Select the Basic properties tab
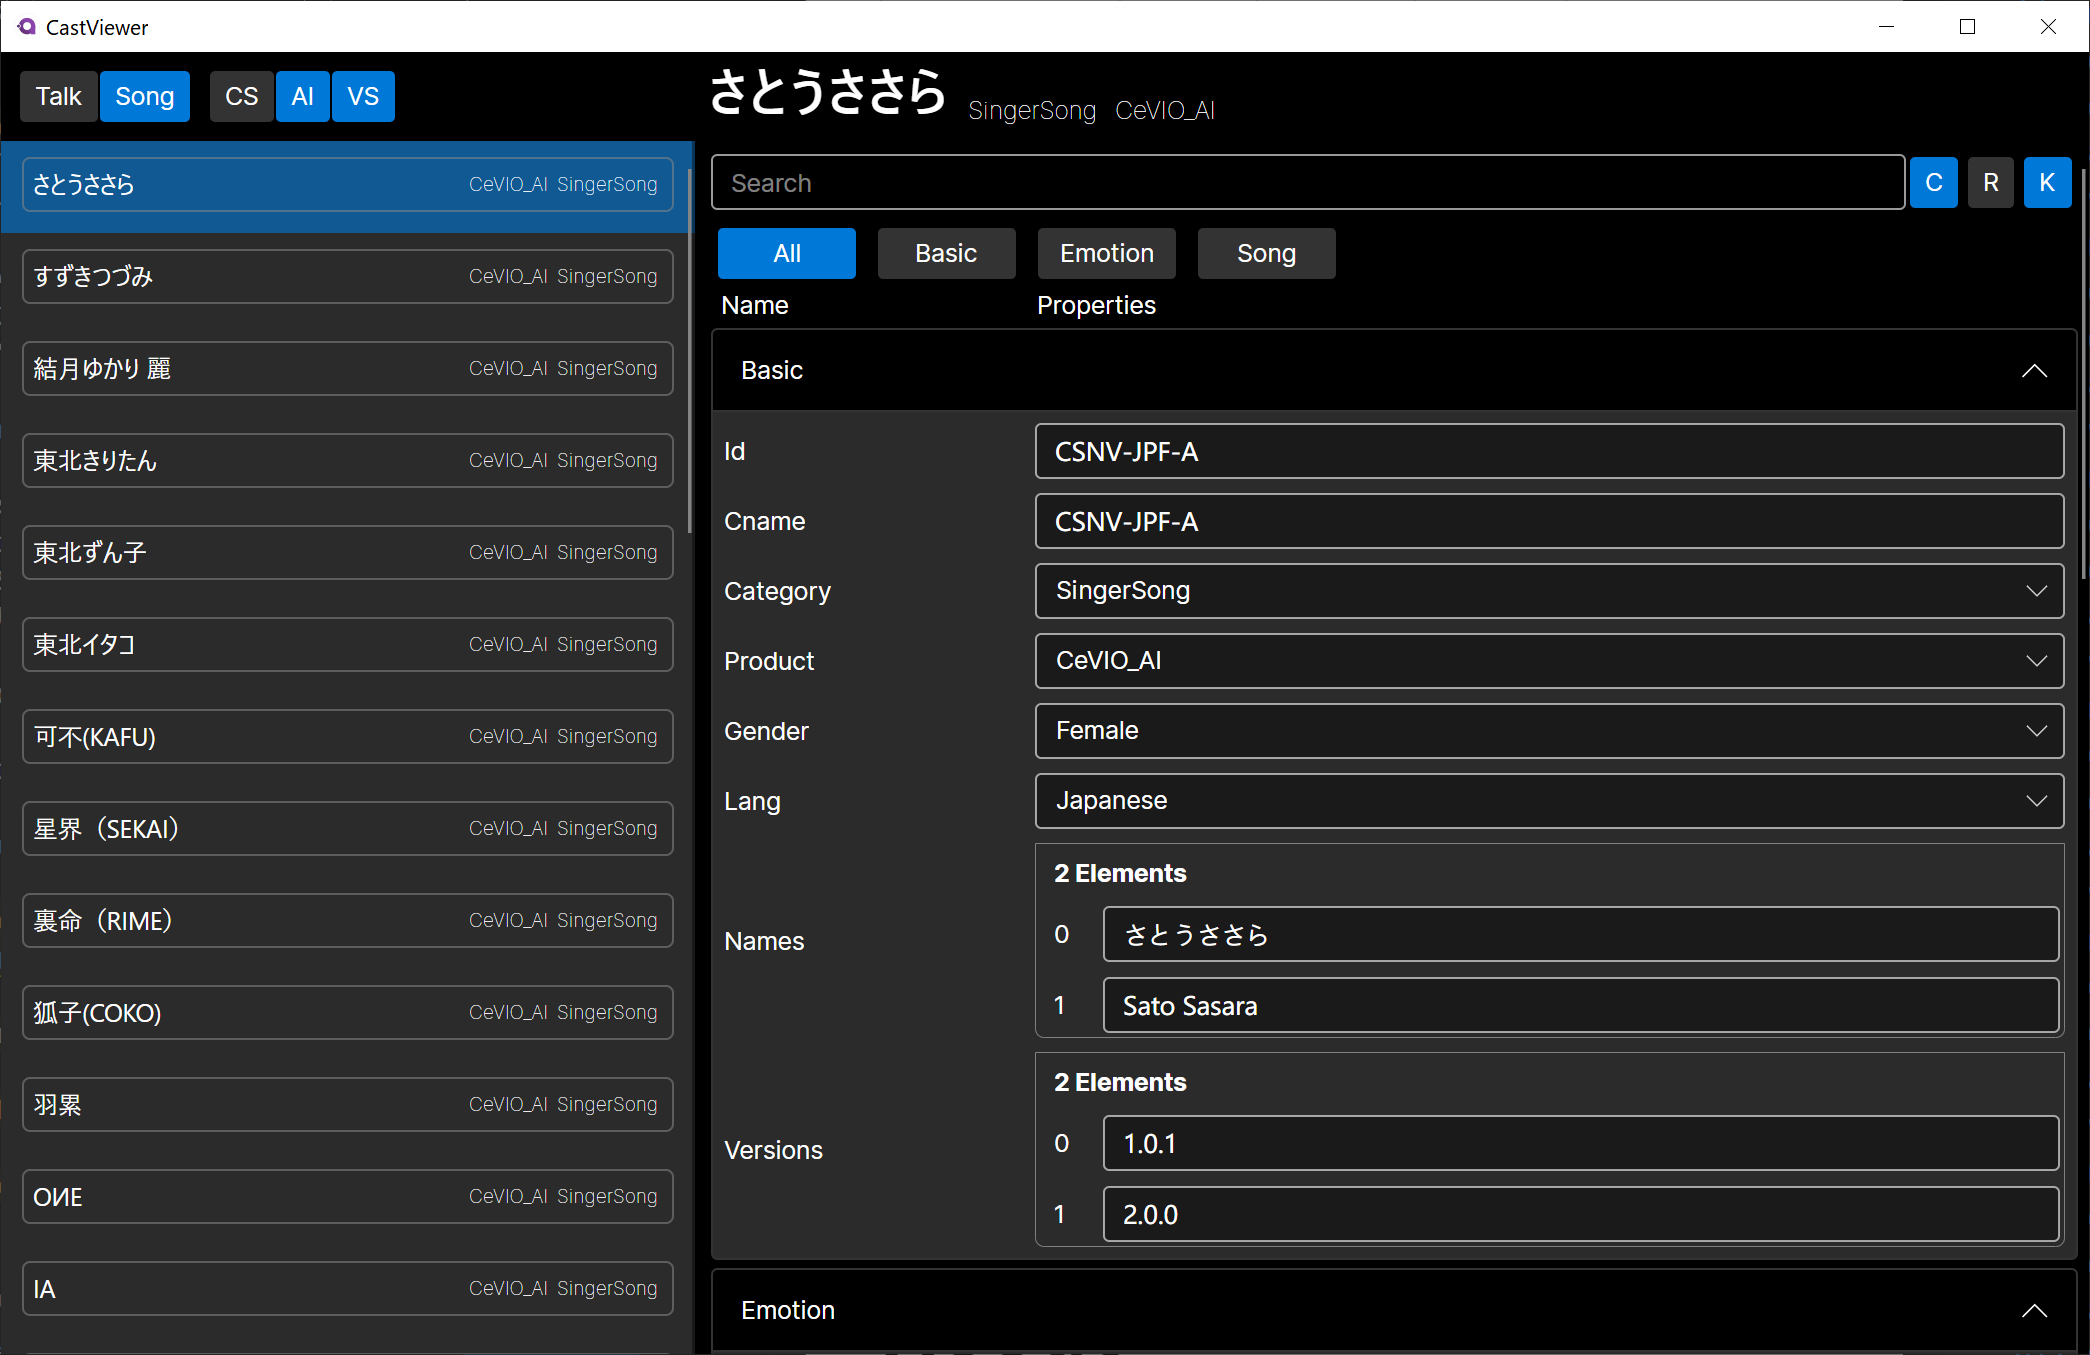The height and width of the screenshot is (1355, 2090). tap(945, 254)
